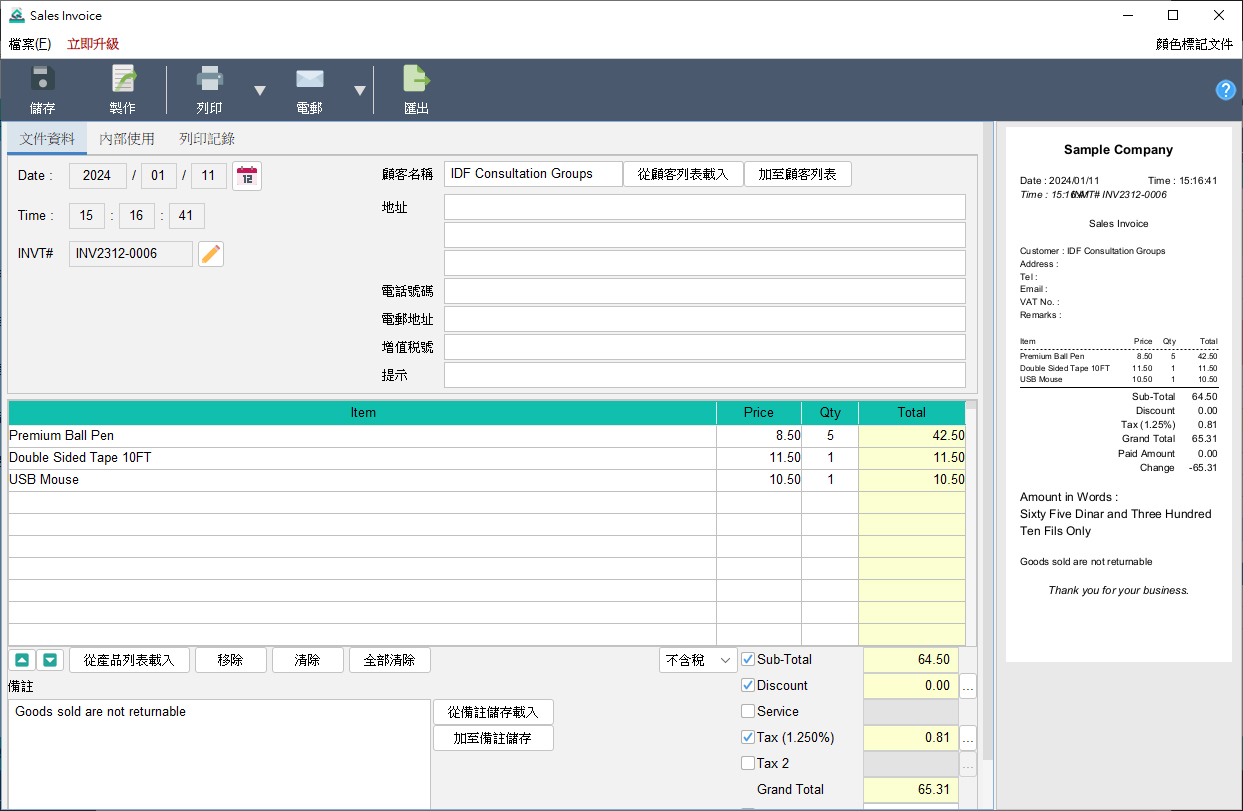This screenshot has height=811, width=1243.
Task: Enable the Tax 2 checkbox
Action: click(x=748, y=763)
